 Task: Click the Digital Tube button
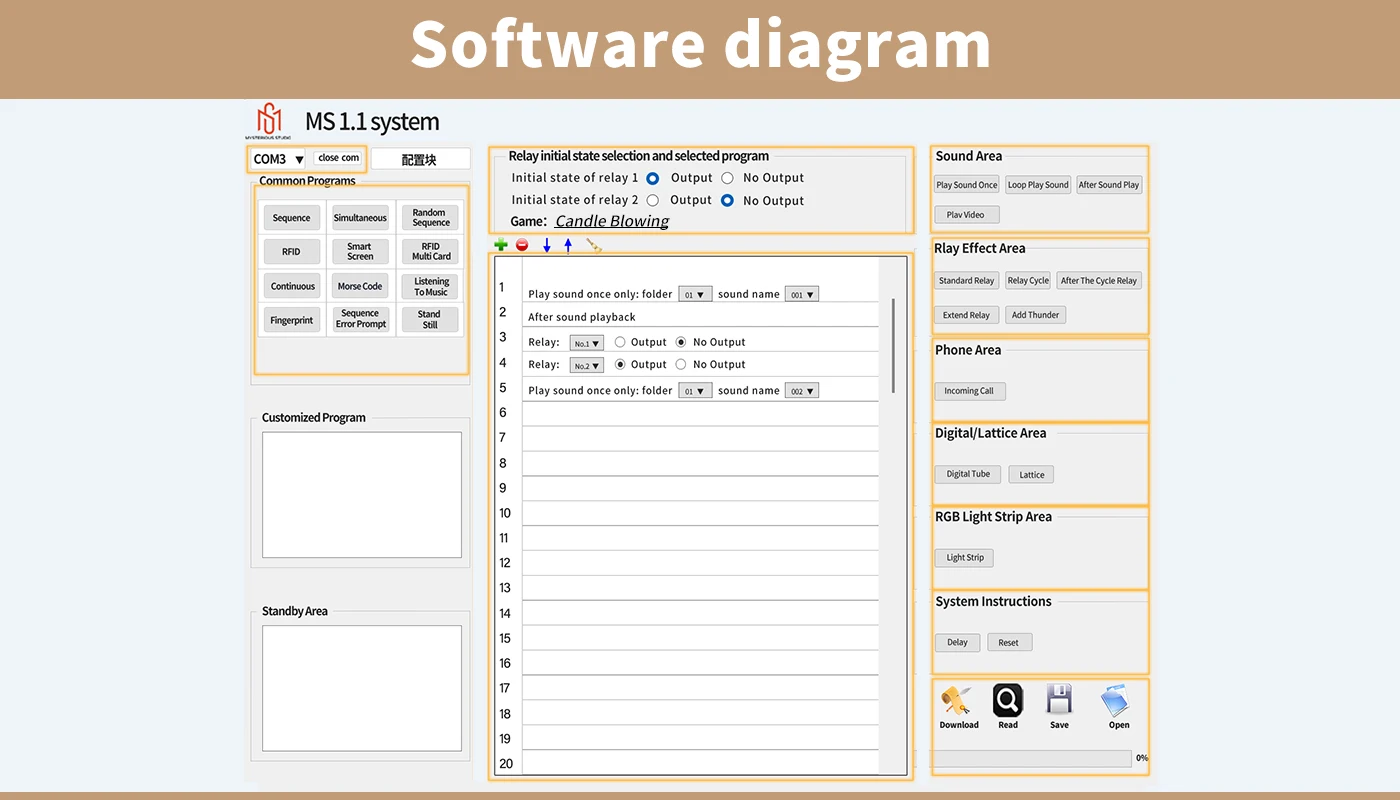tap(968, 474)
